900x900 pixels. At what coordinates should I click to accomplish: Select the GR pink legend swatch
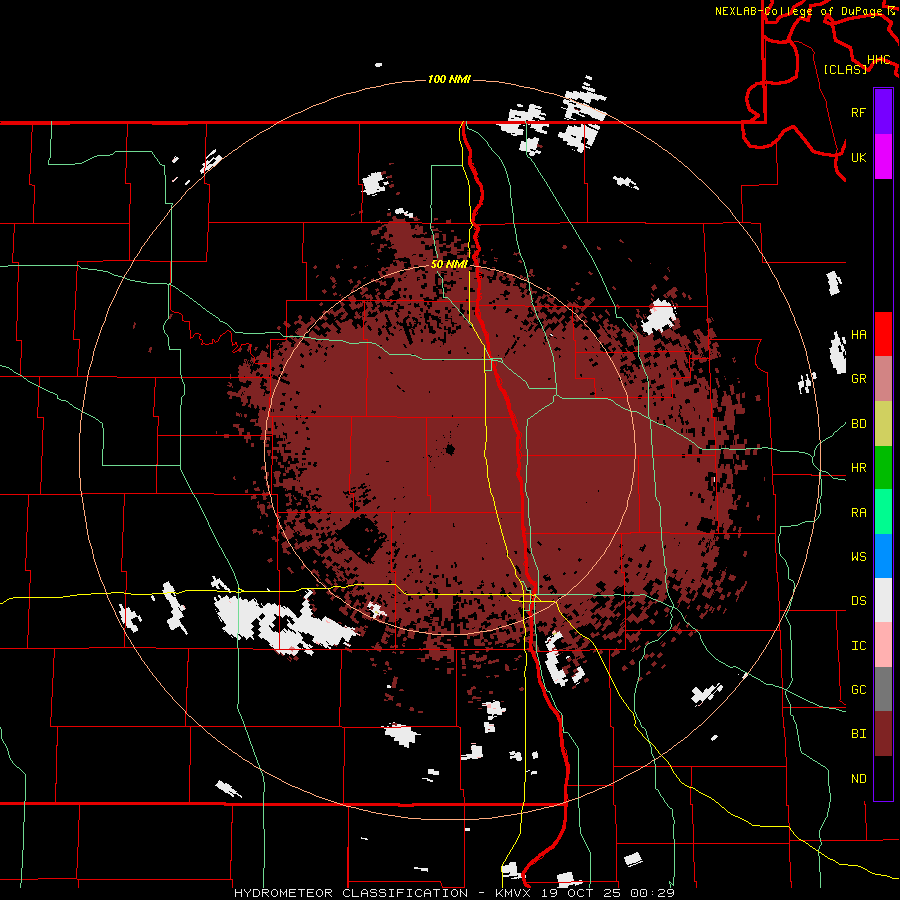(883, 379)
